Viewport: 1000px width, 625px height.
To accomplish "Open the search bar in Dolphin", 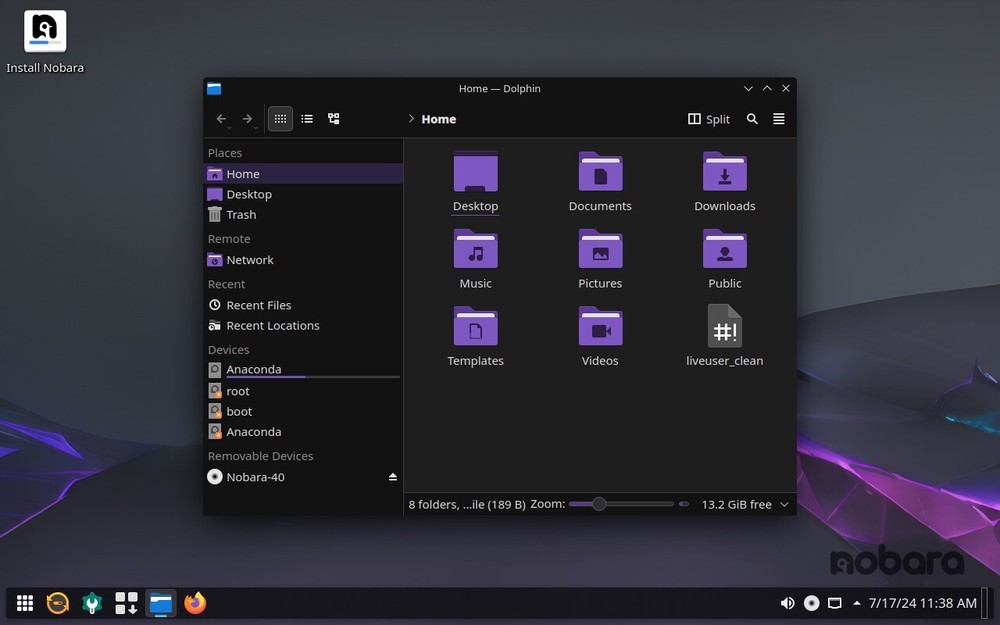I will pos(752,118).
